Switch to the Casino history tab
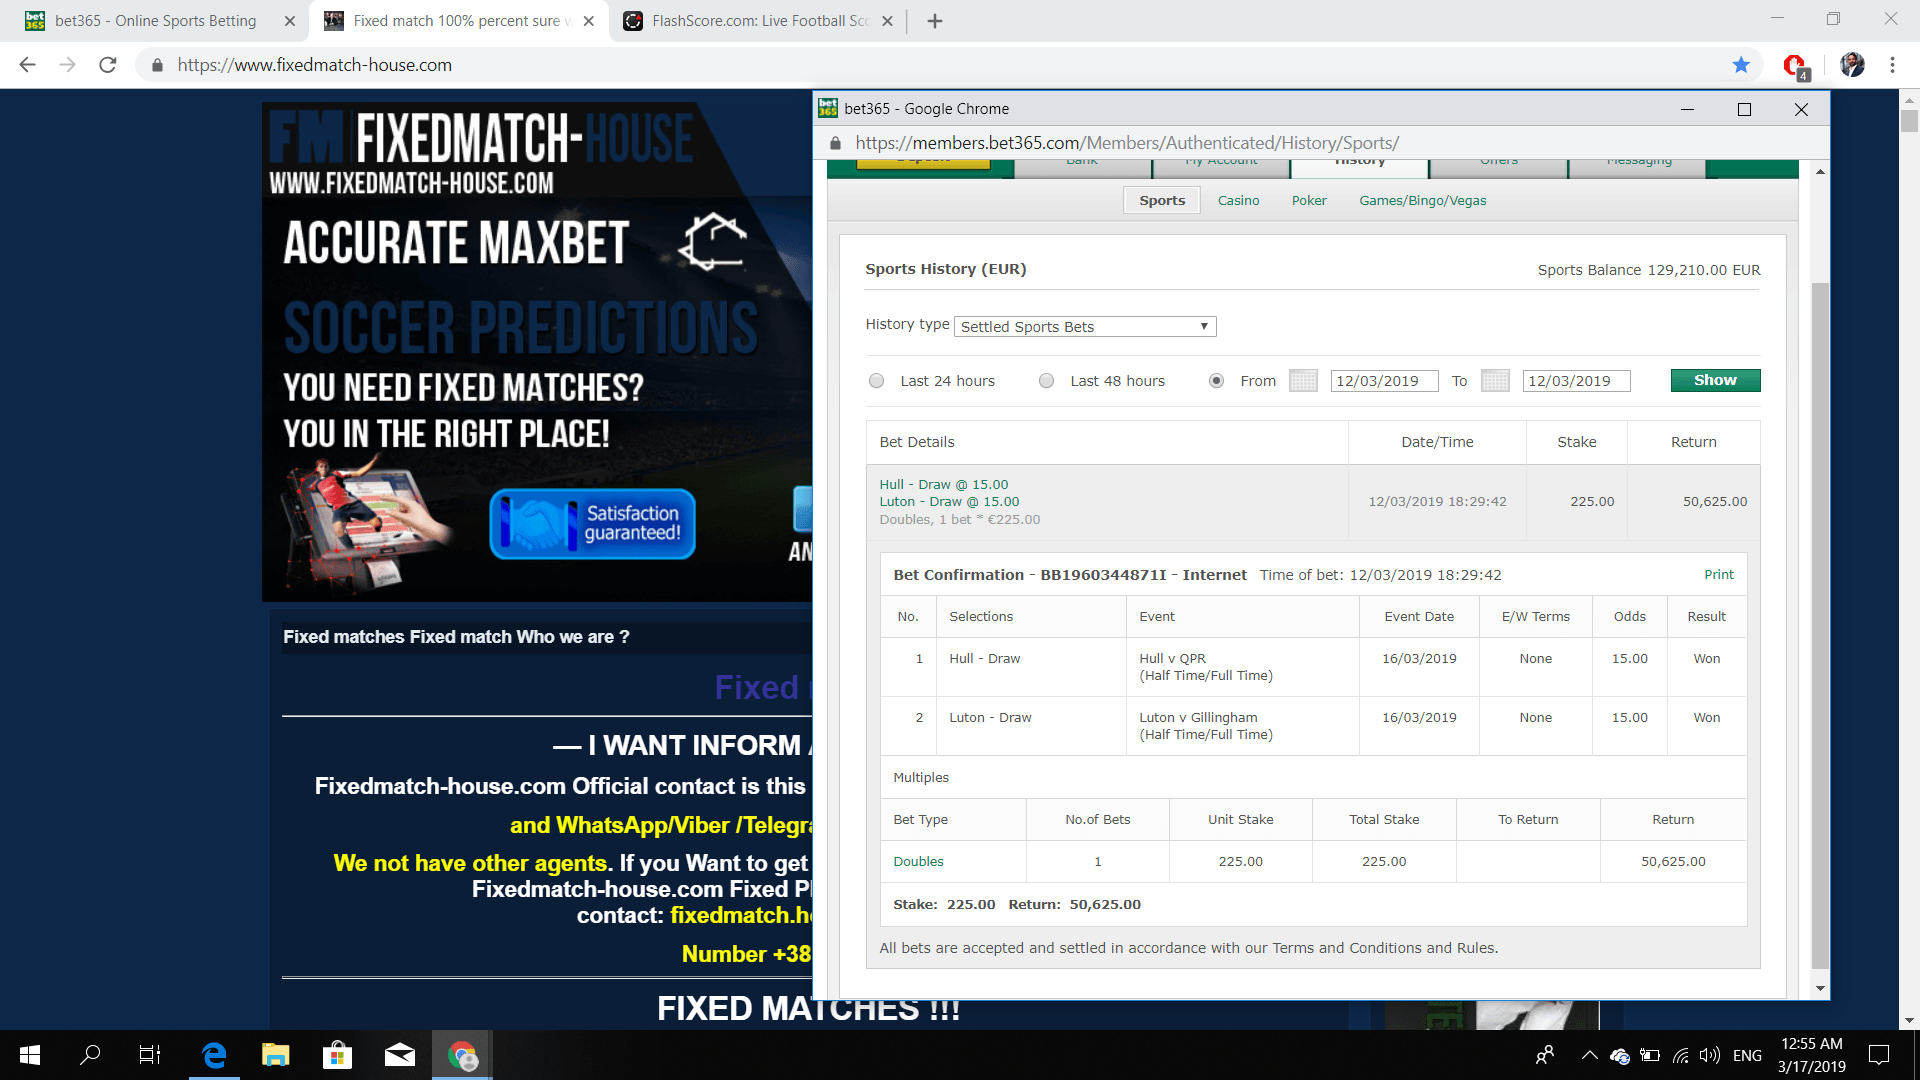The width and height of the screenshot is (1920, 1080). tap(1238, 201)
